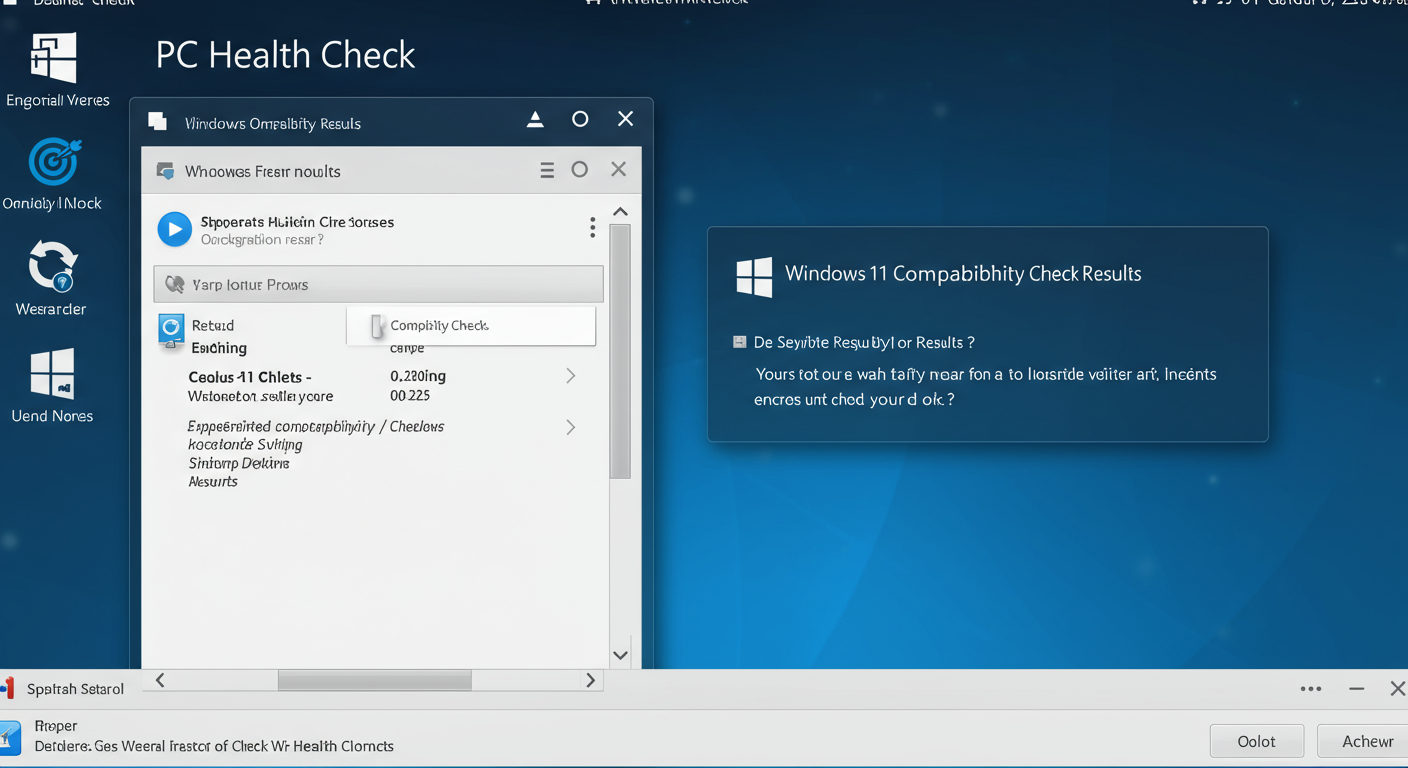1408x768 pixels.
Task: Click the horizontal scrollbar thumb
Action: point(374,680)
